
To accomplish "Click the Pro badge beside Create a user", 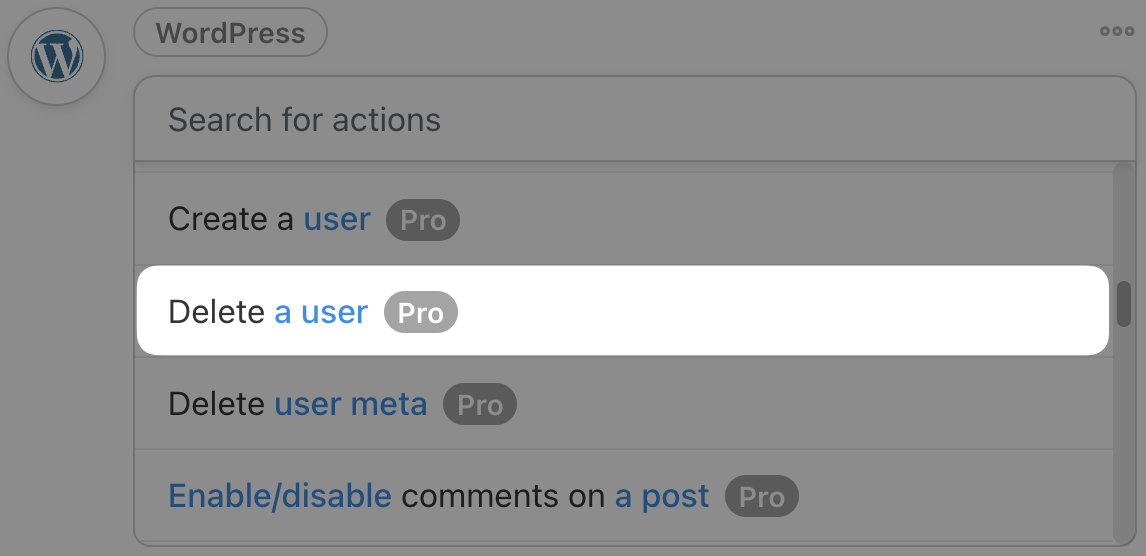I will 423,220.
